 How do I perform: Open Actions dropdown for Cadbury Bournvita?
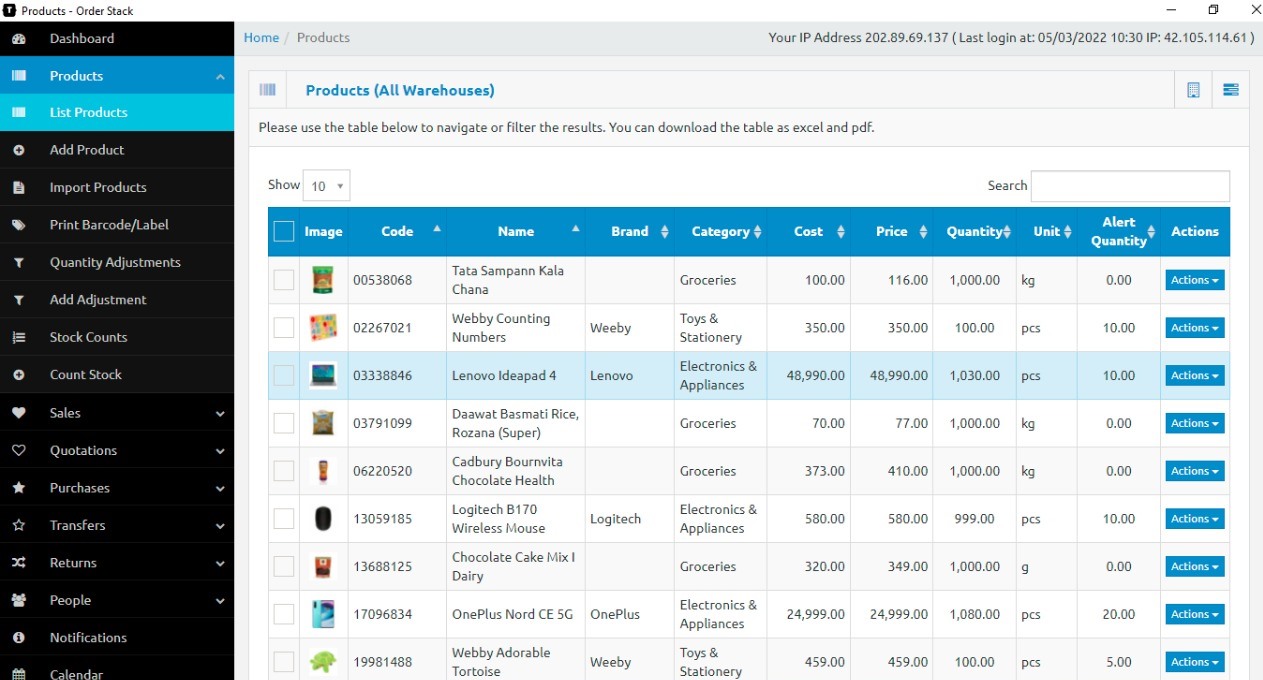(x=1195, y=471)
